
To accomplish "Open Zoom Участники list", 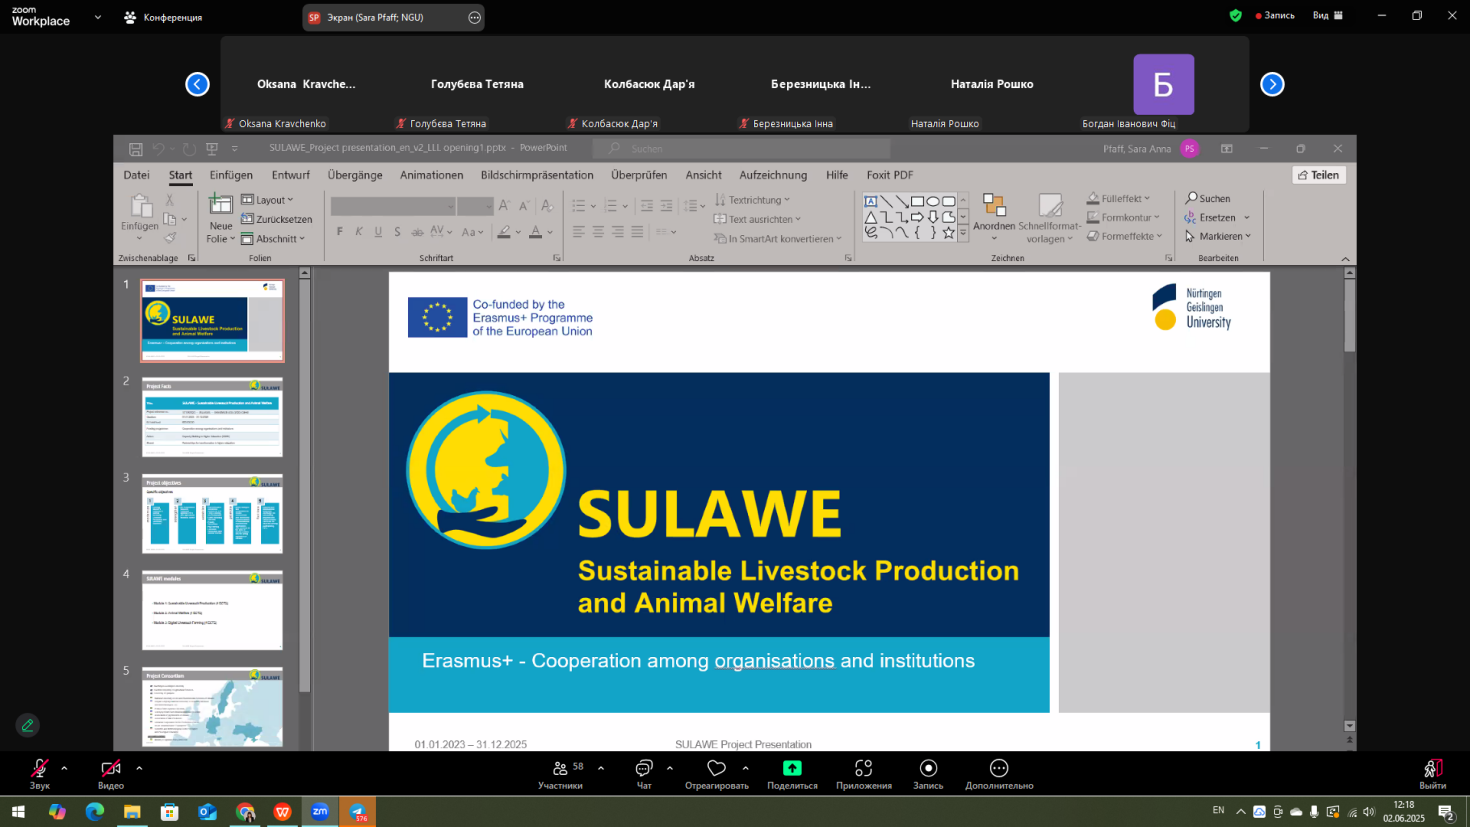I will (x=561, y=774).
